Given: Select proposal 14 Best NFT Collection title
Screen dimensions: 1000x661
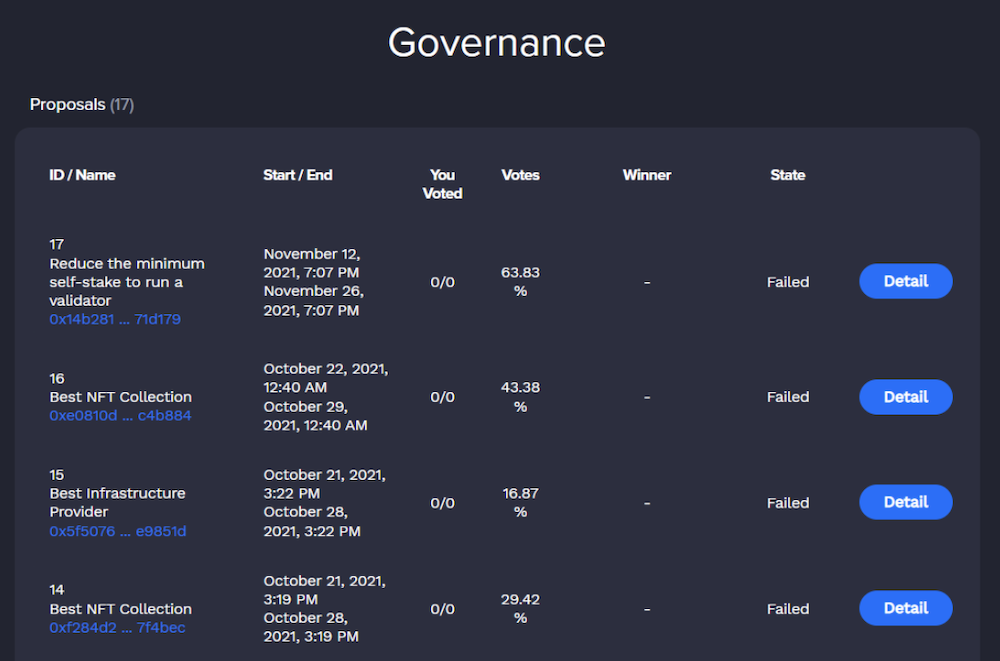Looking at the screenshot, I should 120,608.
